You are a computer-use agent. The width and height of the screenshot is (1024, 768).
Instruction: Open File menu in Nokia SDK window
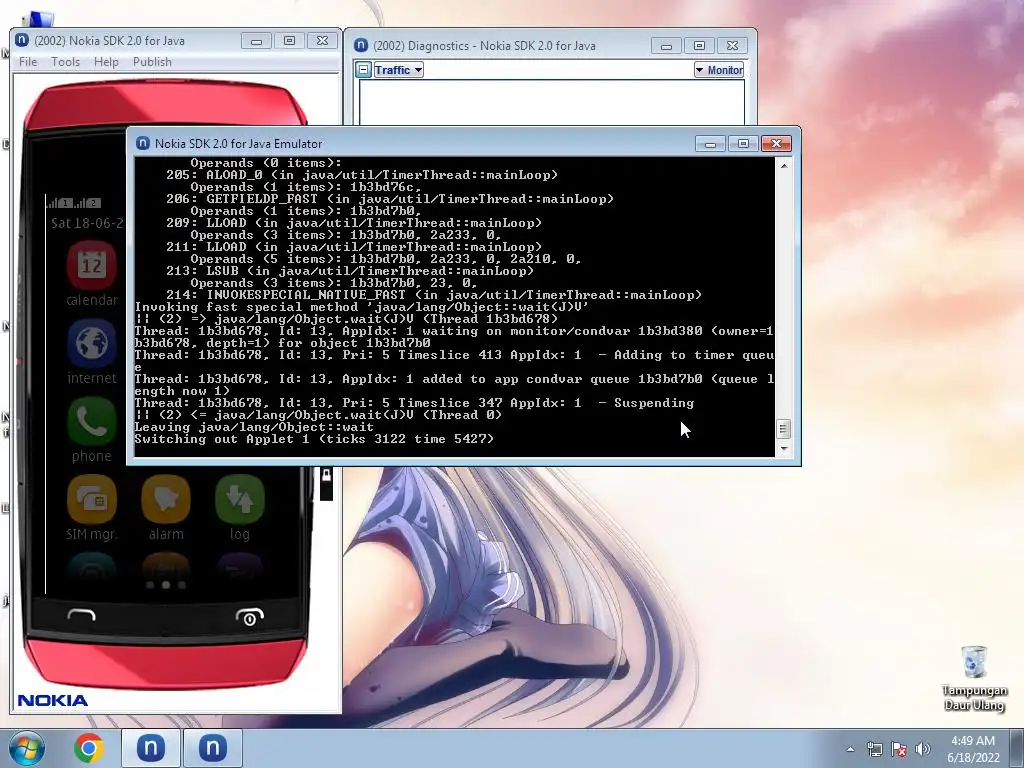[28, 61]
